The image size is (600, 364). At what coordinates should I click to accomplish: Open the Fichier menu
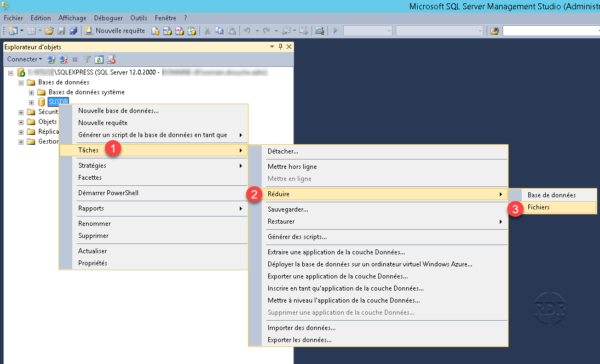pos(13,18)
